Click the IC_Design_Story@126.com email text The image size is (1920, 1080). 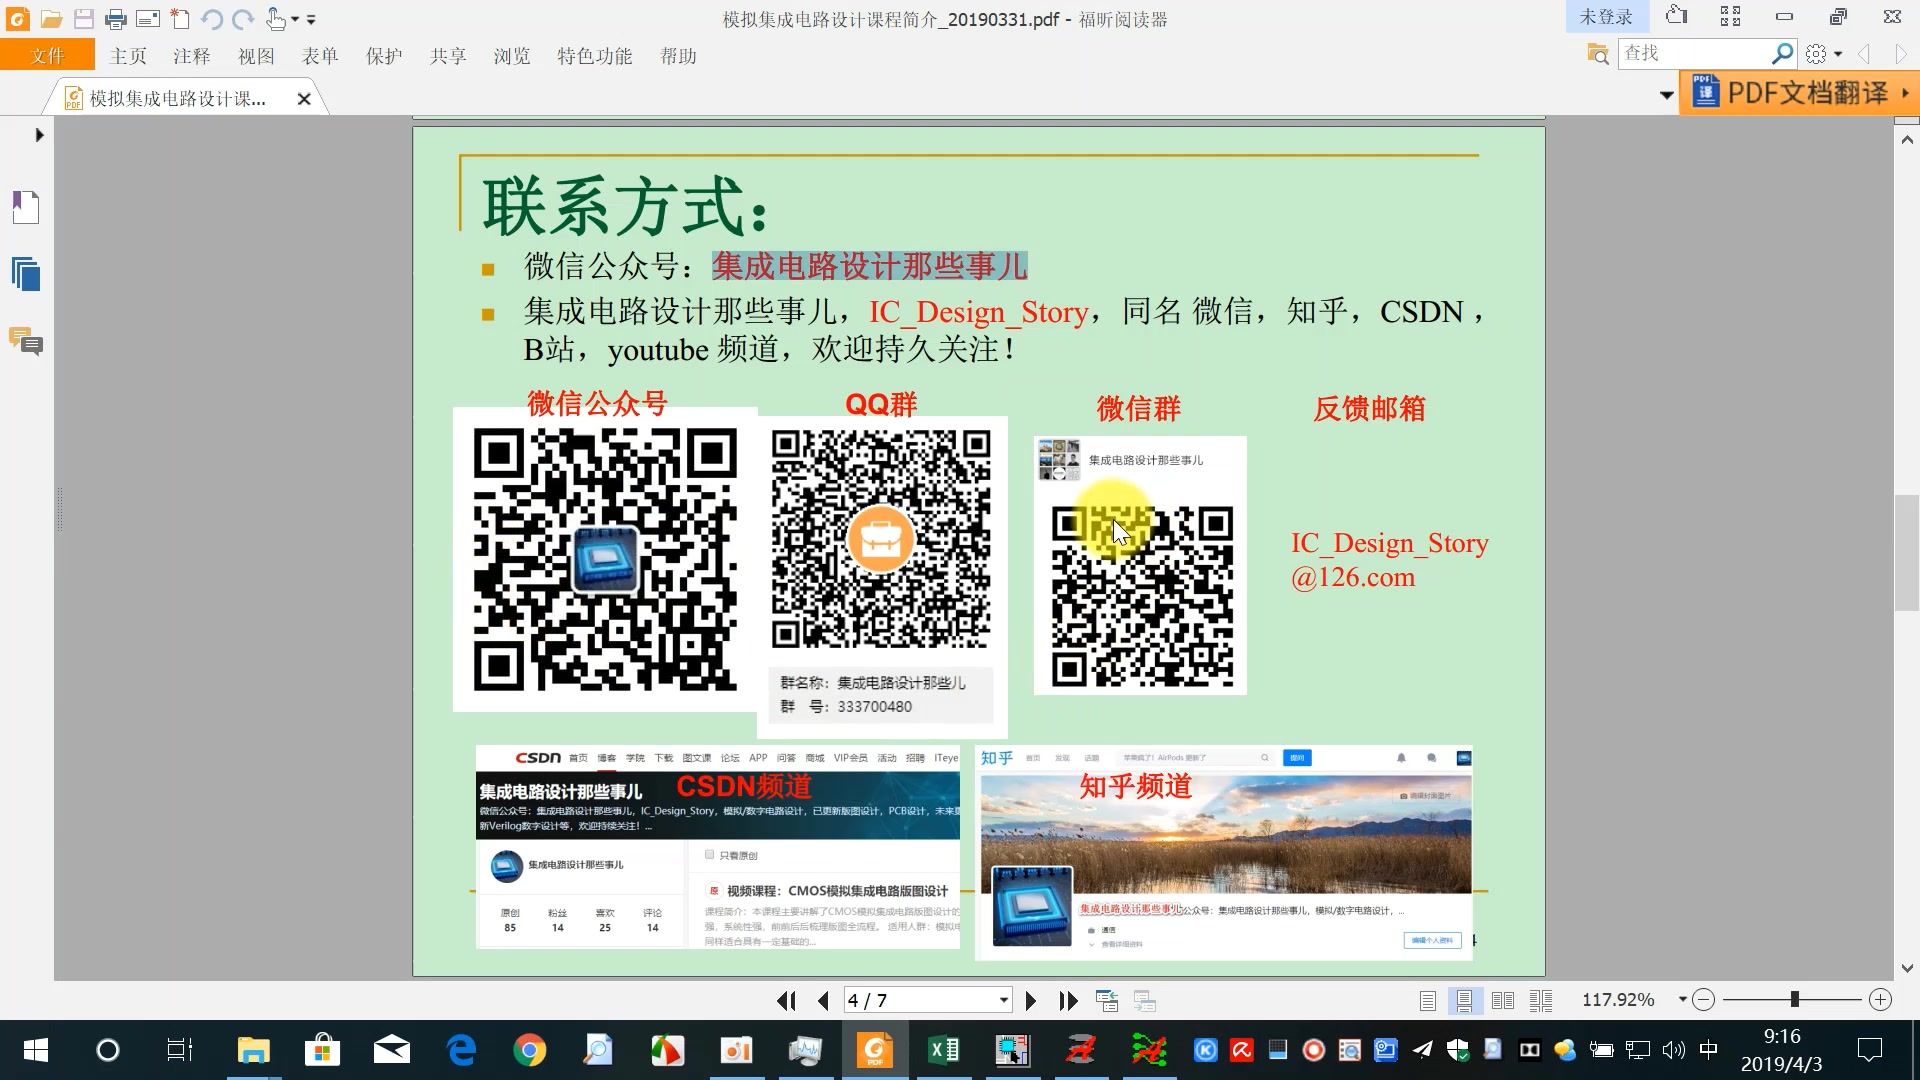[1389, 560]
